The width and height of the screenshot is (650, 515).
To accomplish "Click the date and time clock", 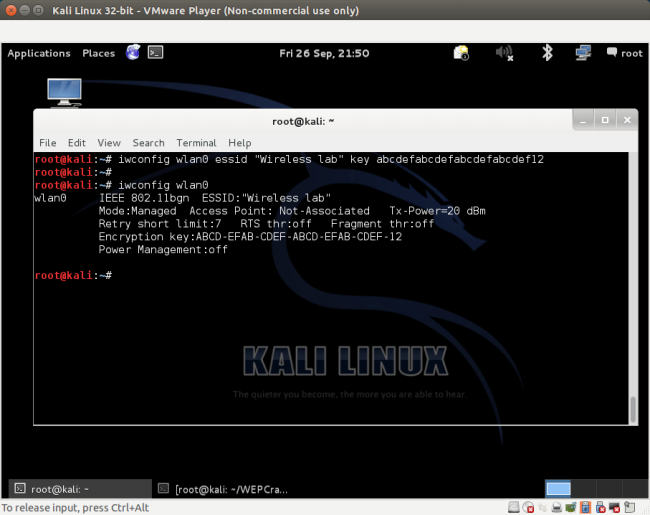I will point(324,54).
